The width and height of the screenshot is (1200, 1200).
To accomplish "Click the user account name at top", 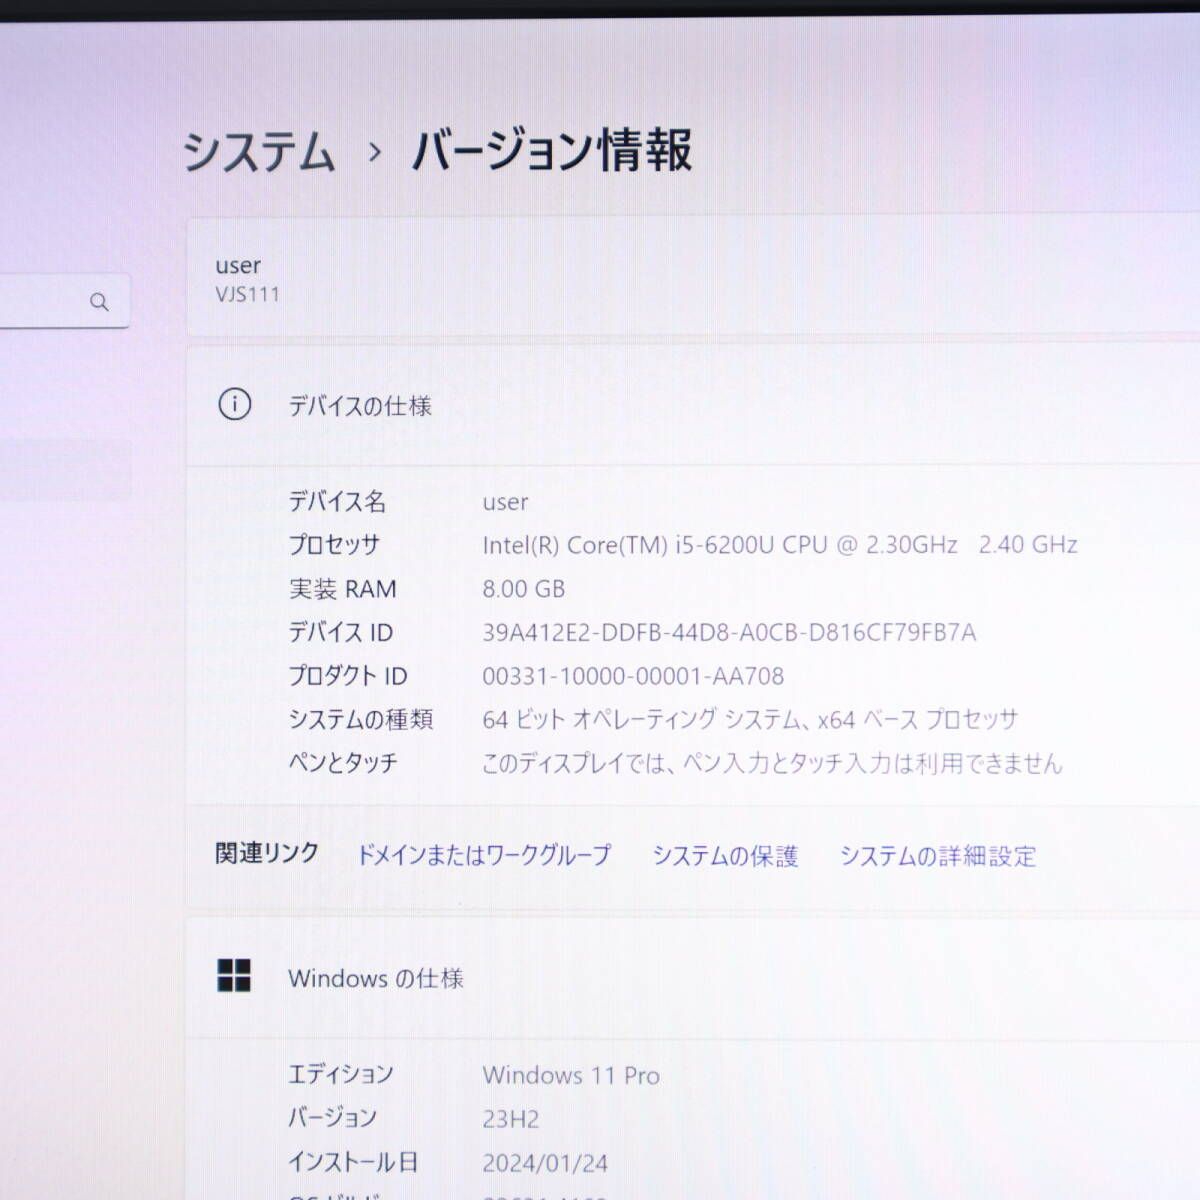I will click(238, 265).
